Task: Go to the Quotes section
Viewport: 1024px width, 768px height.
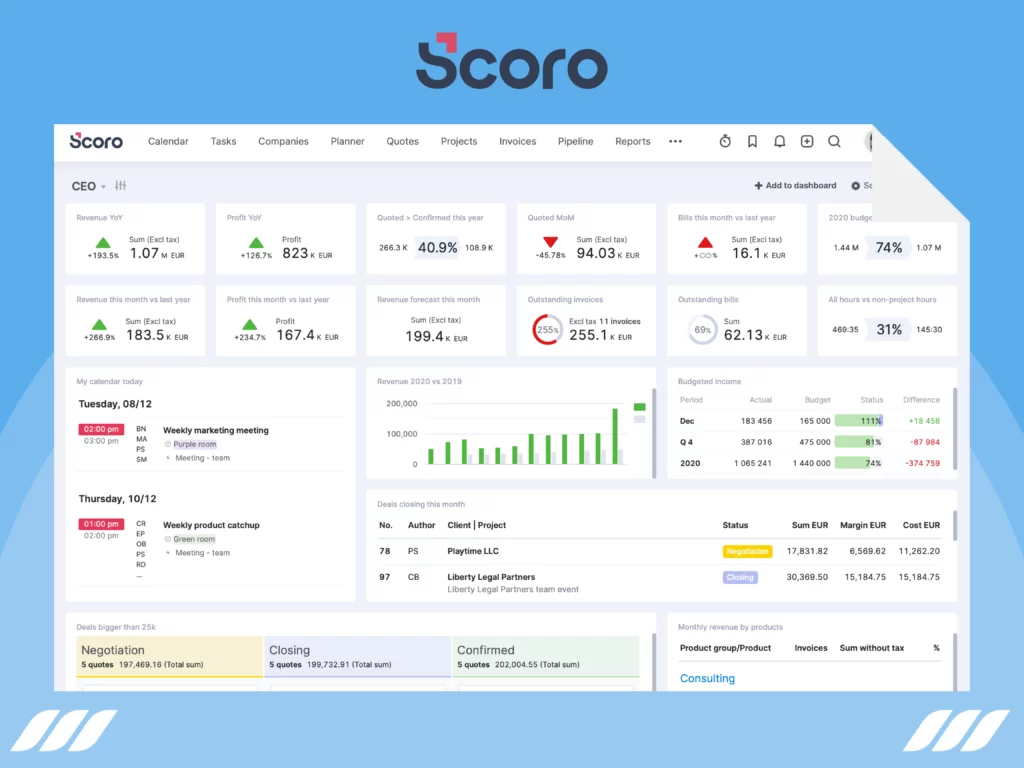Action: pos(402,141)
